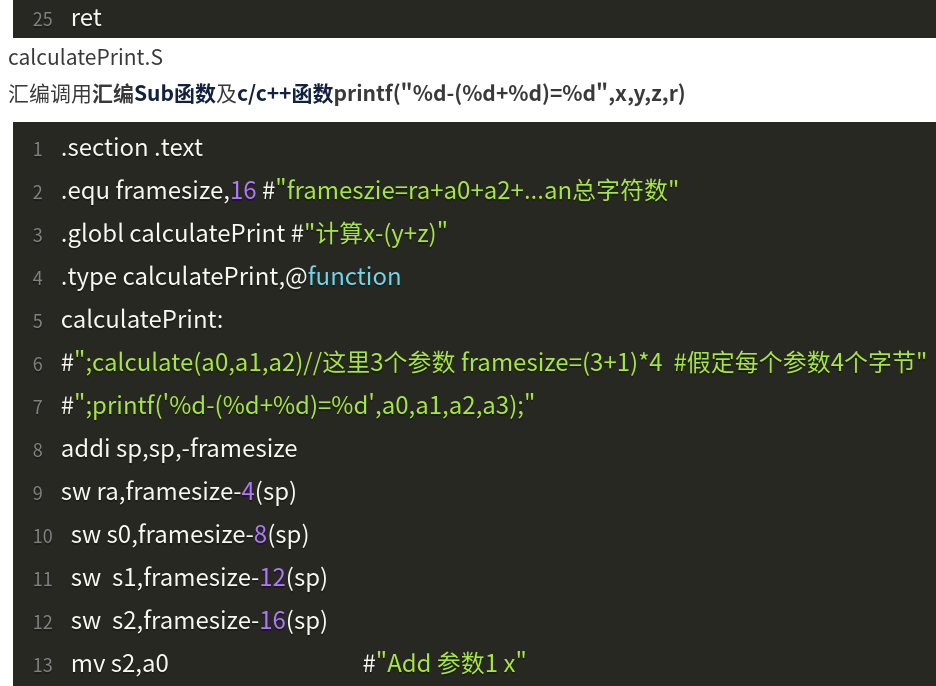Click the number 16 in framesize definition
The height and width of the screenshot is (686, 936).
click(243, 191)
